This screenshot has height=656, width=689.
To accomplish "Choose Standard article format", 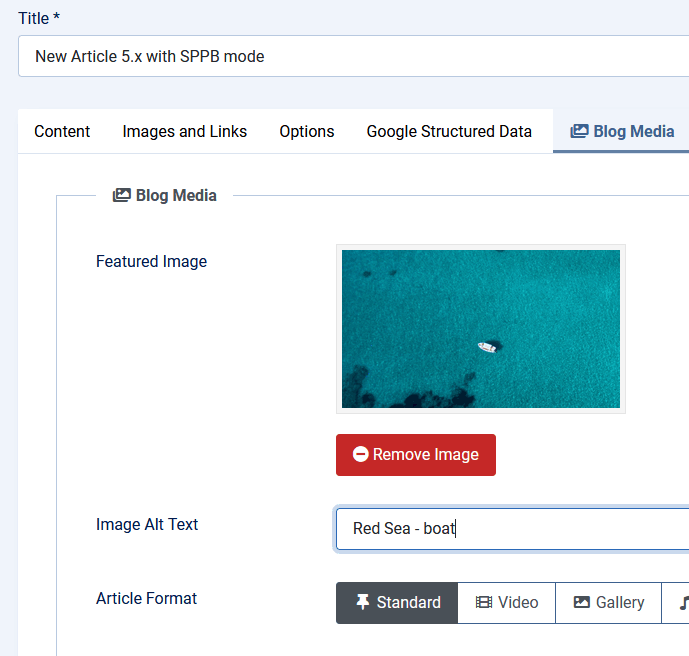I will coord(397,603).
